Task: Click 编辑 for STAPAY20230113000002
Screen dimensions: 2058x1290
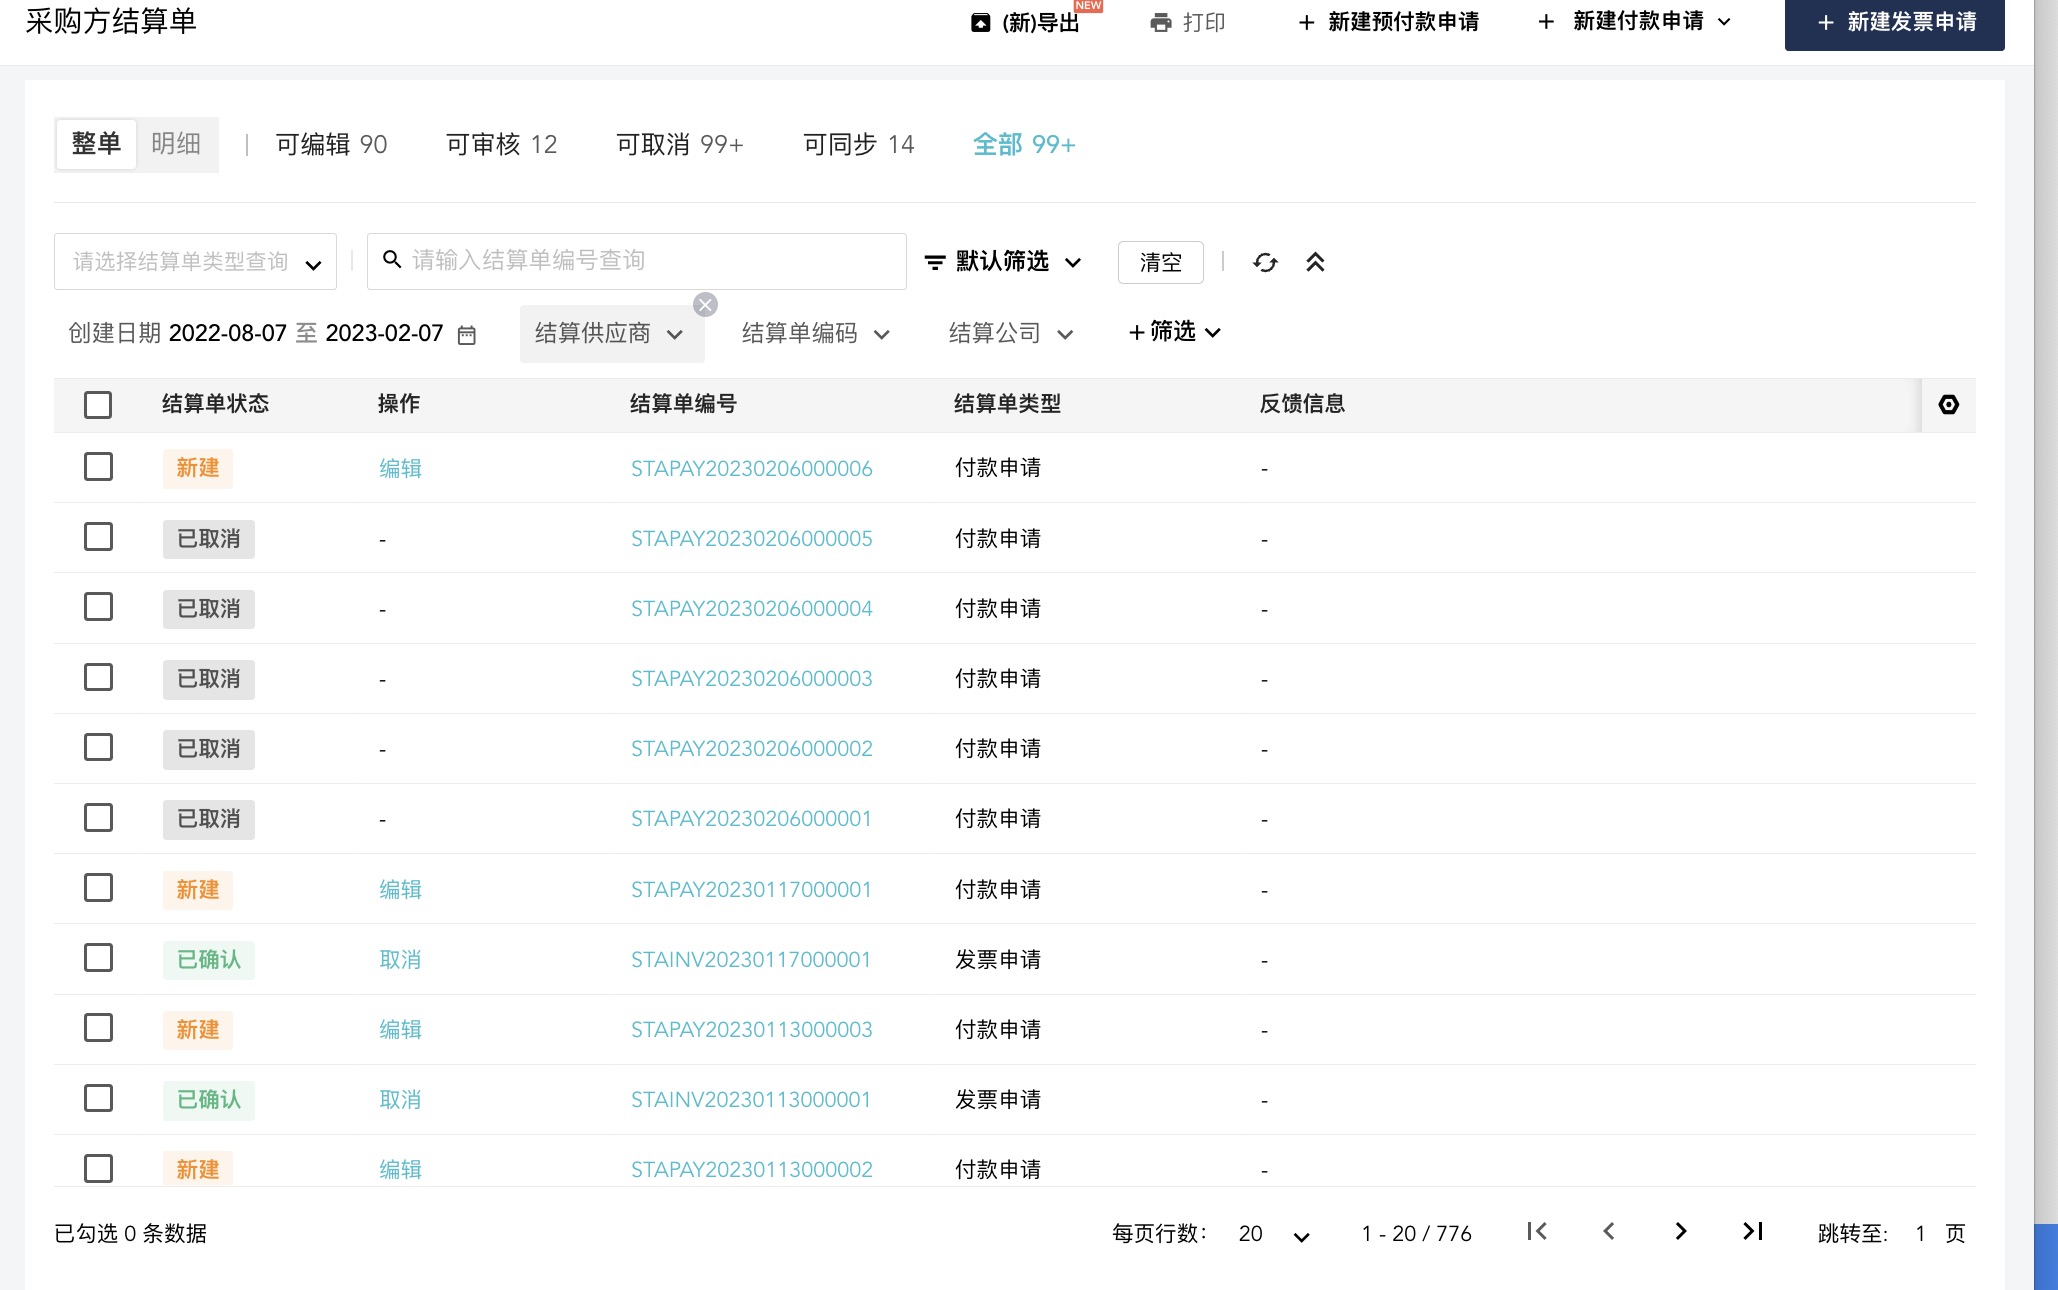Action: click(x=400, y=1169)
